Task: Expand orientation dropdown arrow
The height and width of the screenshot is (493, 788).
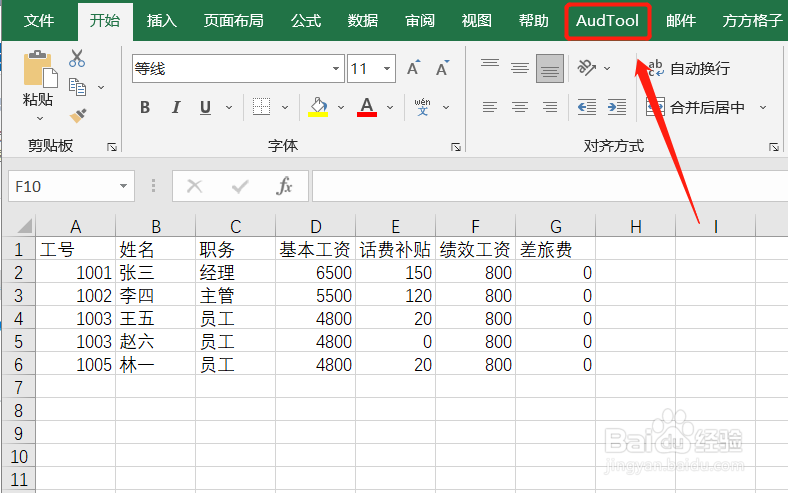Action: point(607,68)
